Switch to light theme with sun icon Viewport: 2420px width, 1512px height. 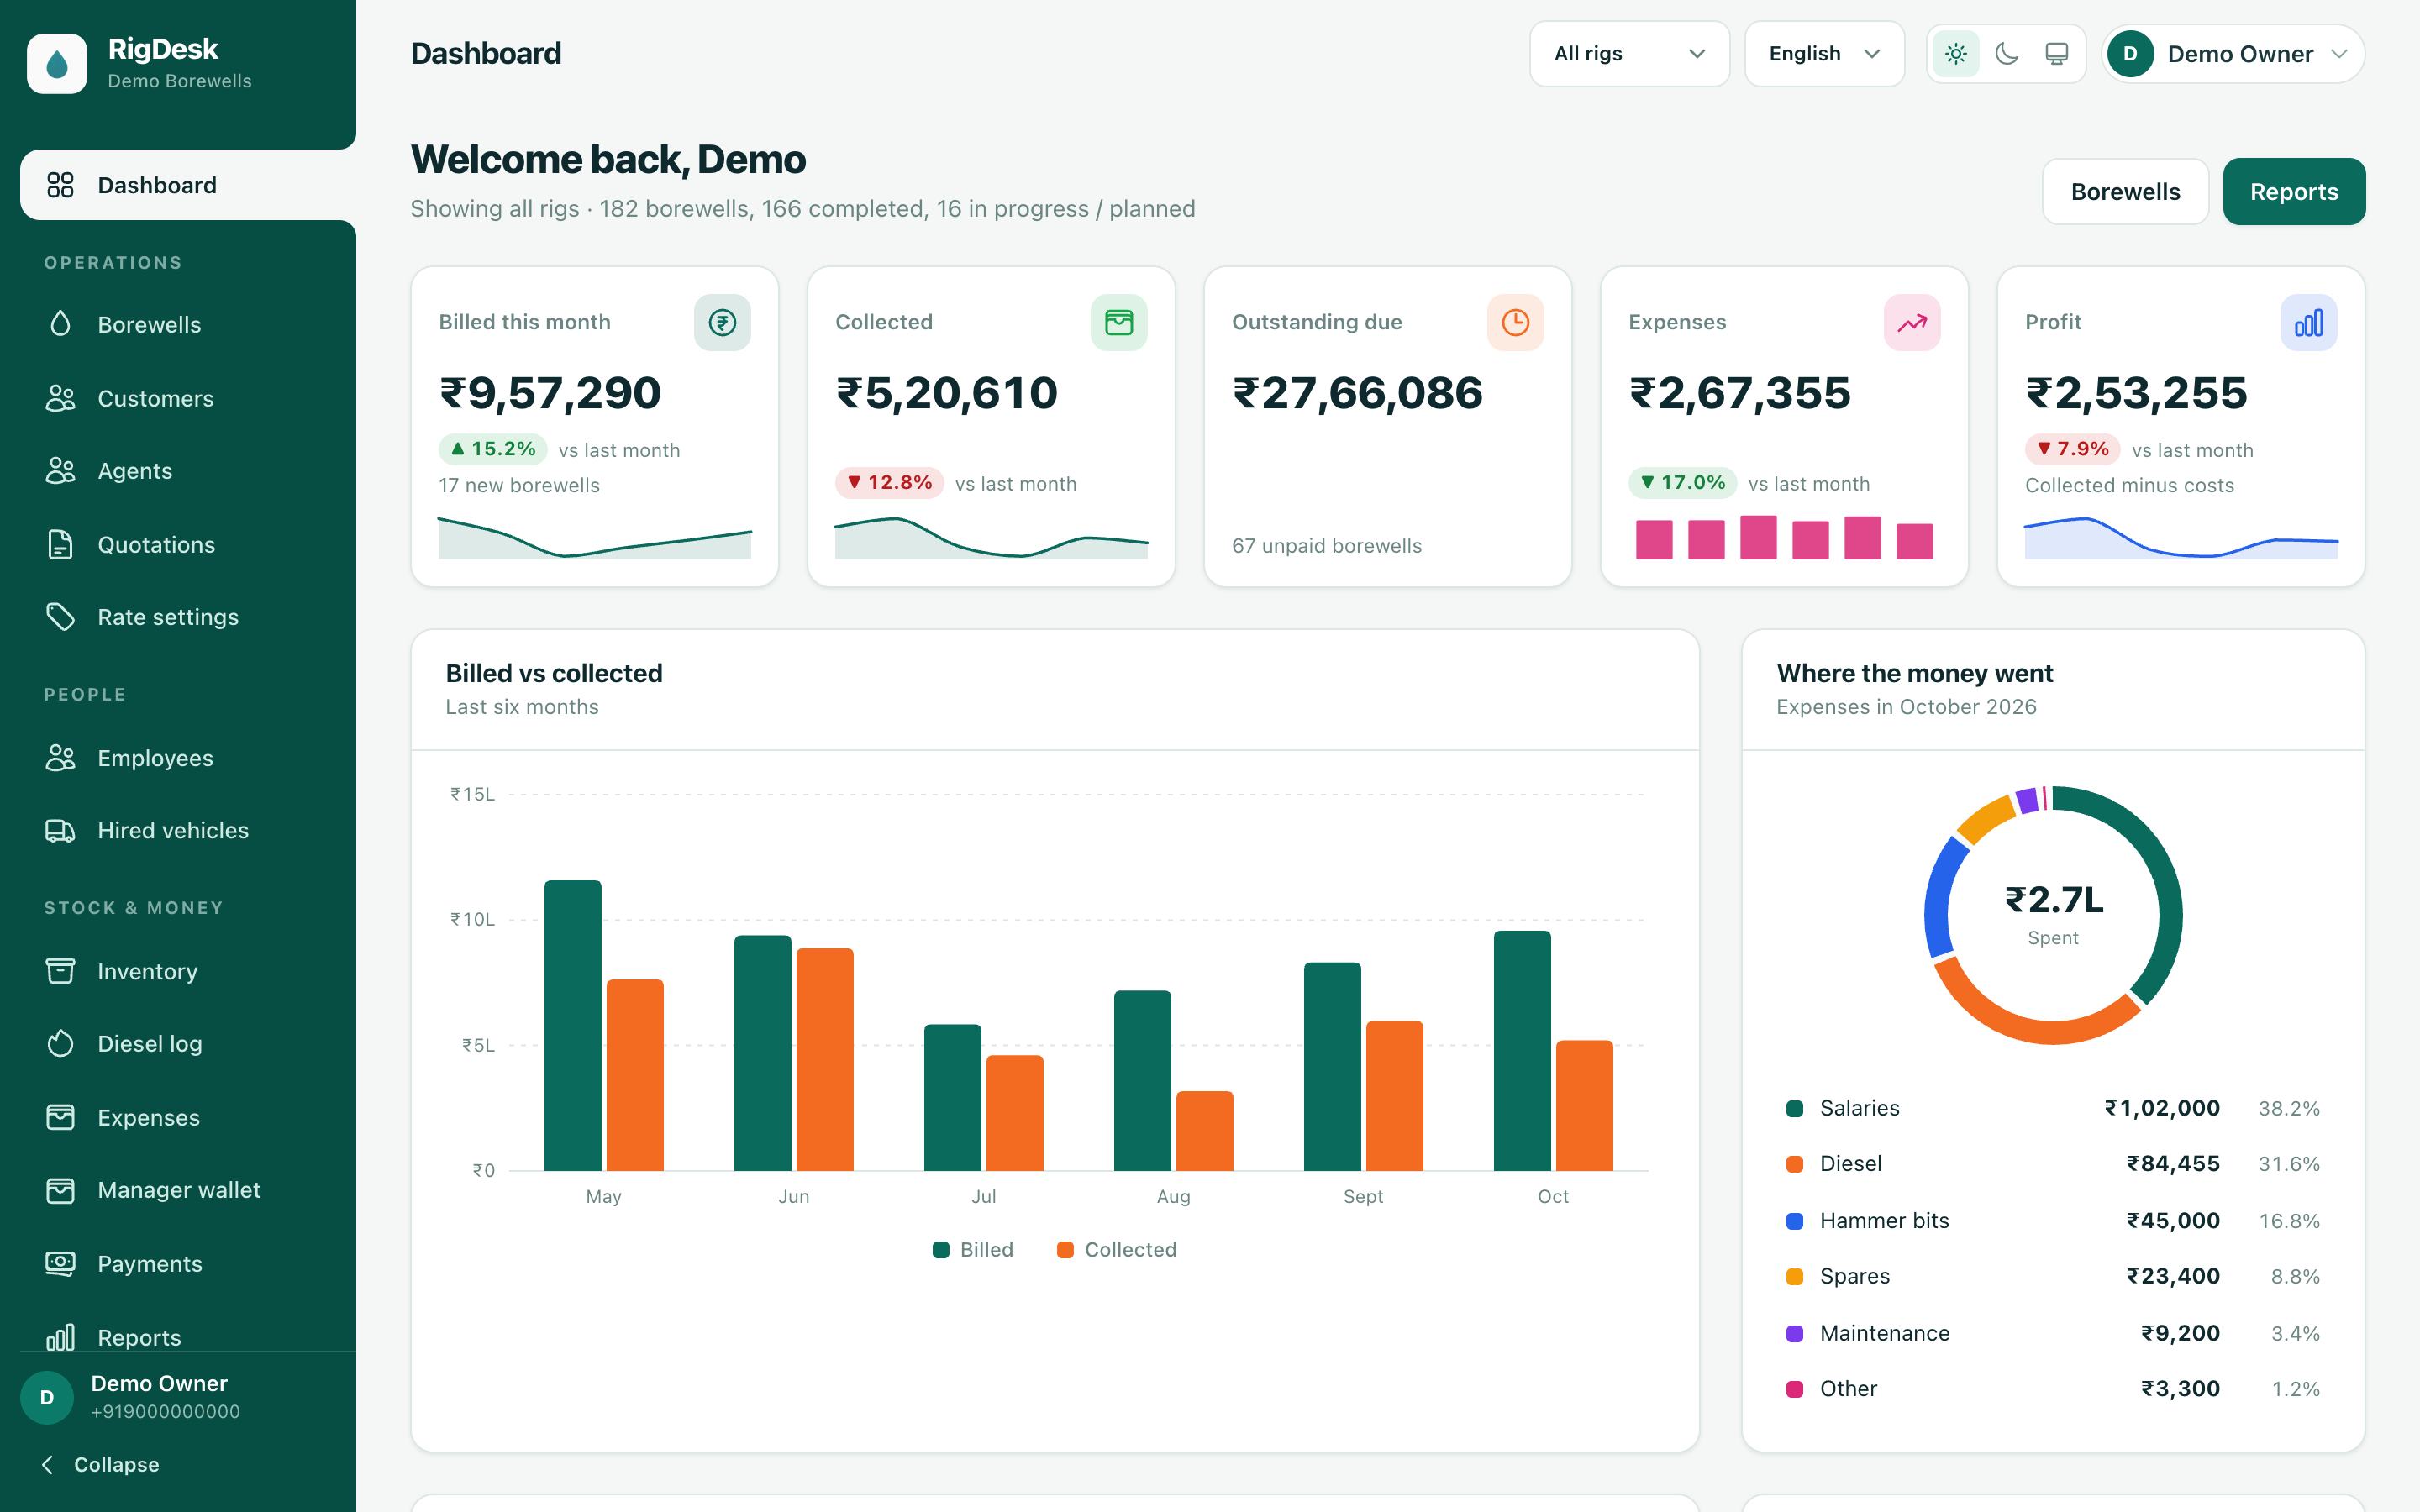(1956, 54)
